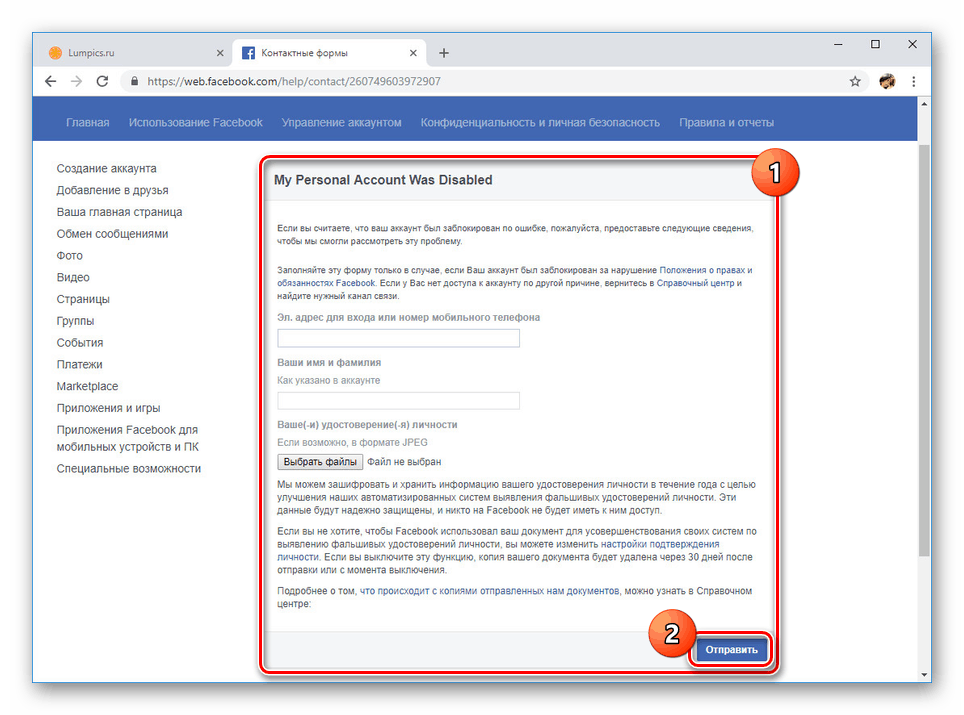Close the Lumpics.ru tab
Viewport: 964px width, 715px height.
coord(220,53)
